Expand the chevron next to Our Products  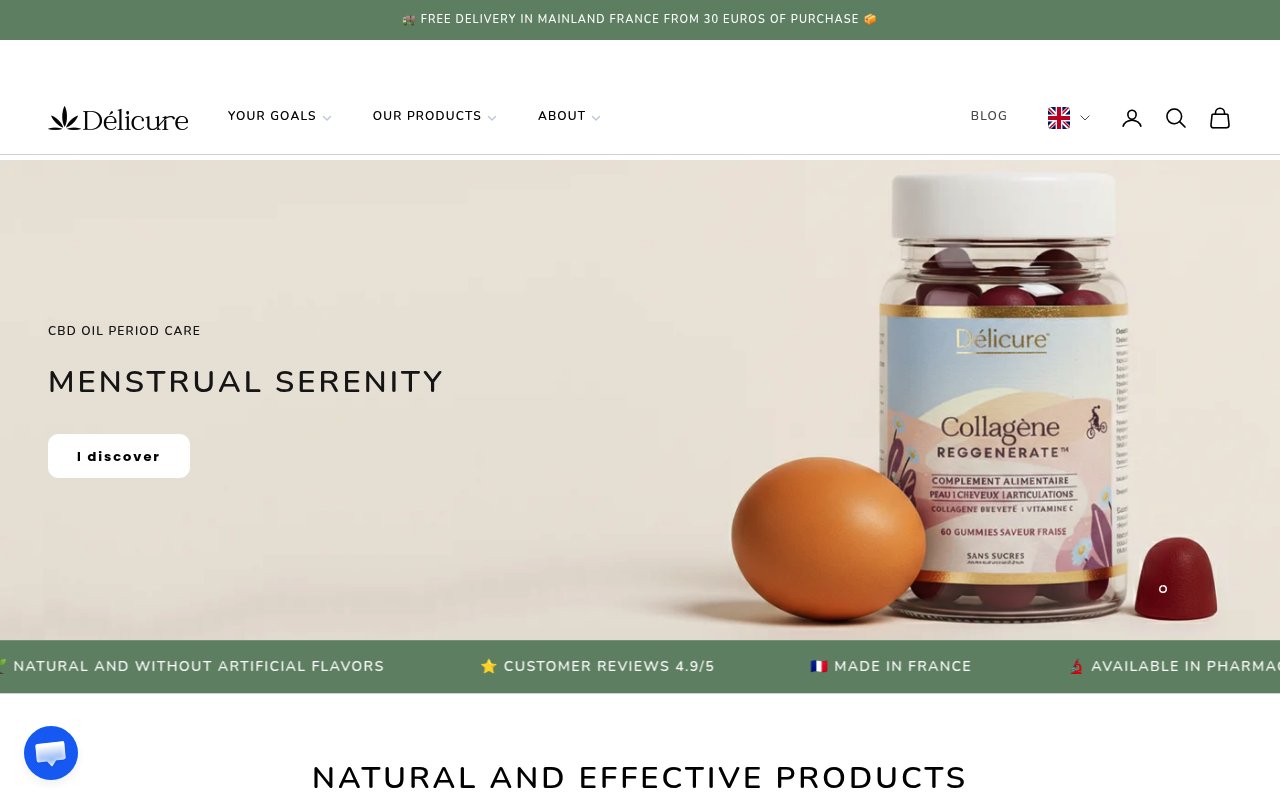[x=492, y=118]
